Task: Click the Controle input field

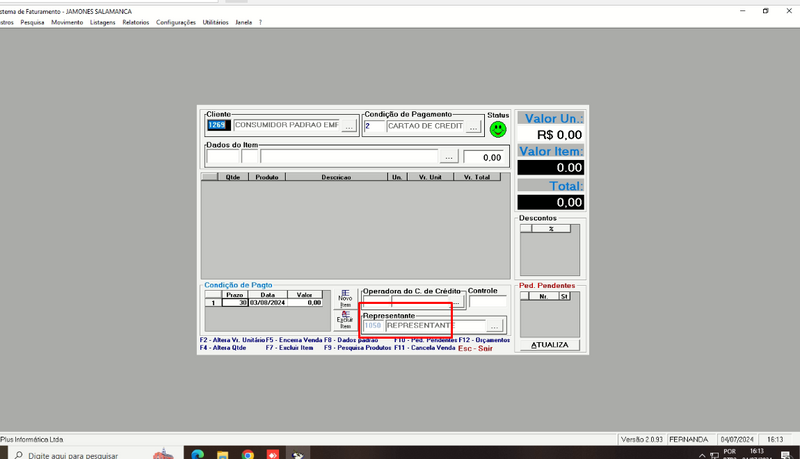Action: point(488,301)
